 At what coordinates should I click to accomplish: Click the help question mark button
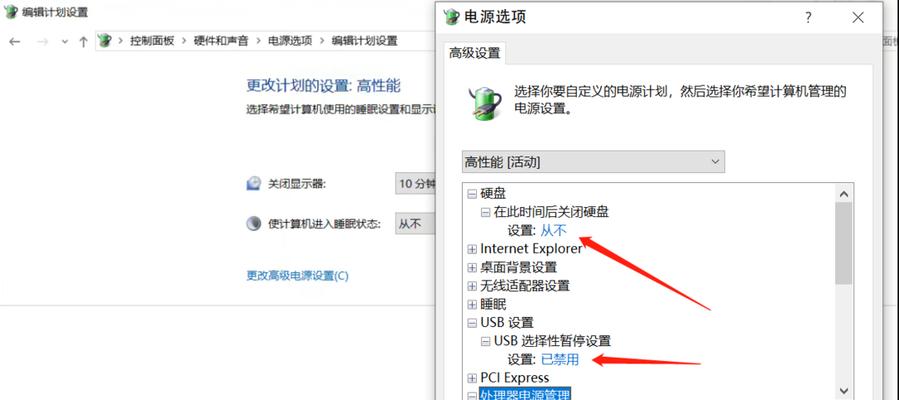[808, 18]
